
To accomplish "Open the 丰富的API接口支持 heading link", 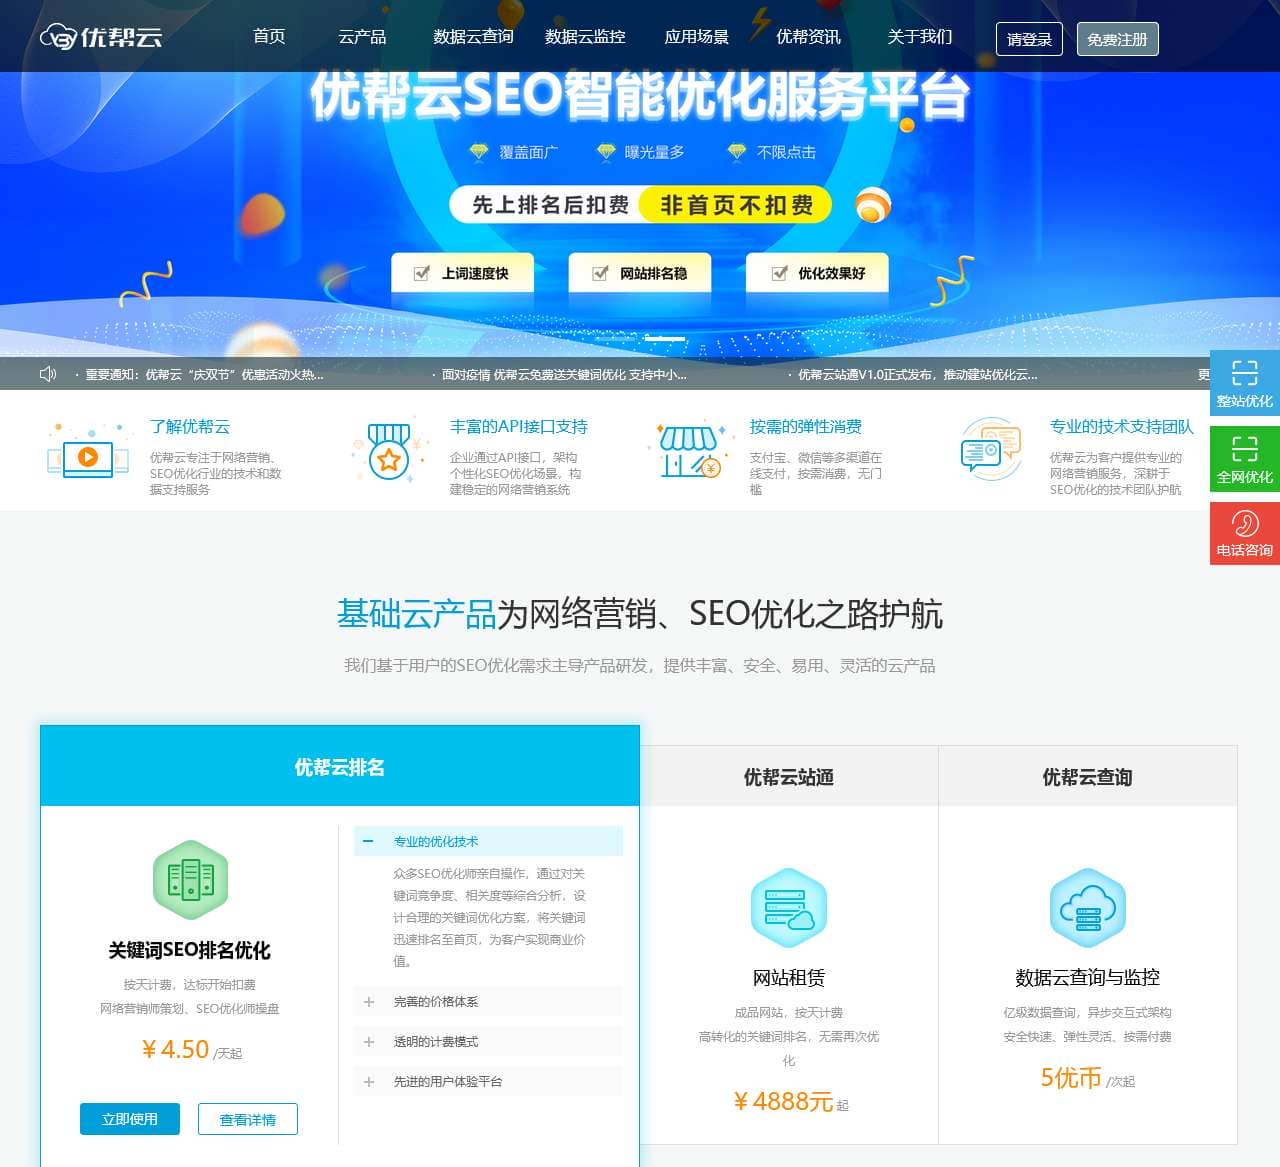I will click(519, 427).
